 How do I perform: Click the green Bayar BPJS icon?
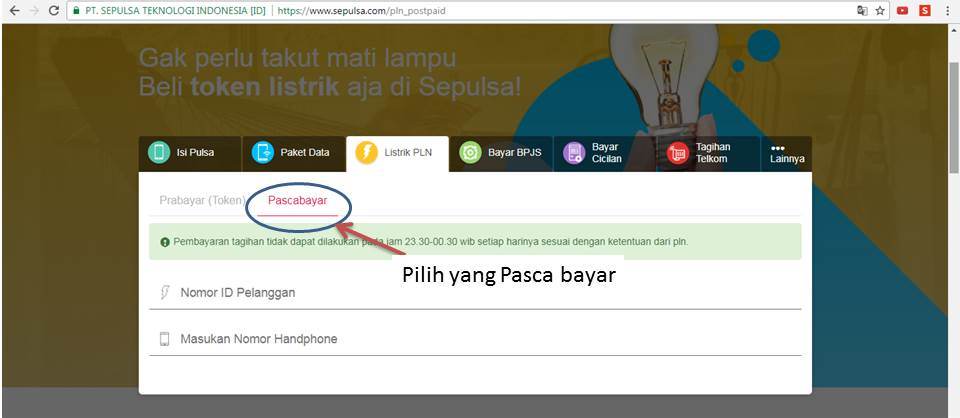[x=470, y=152]
